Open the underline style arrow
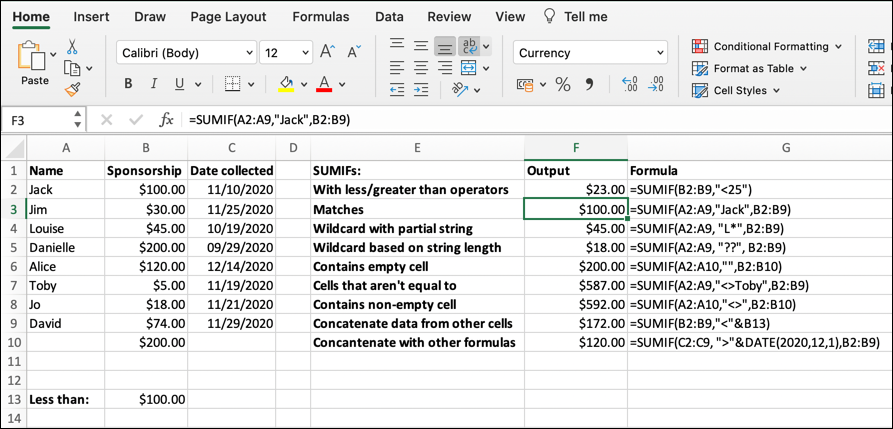Image resolution: width=893 pixels, height=429 pixels. 198,84
